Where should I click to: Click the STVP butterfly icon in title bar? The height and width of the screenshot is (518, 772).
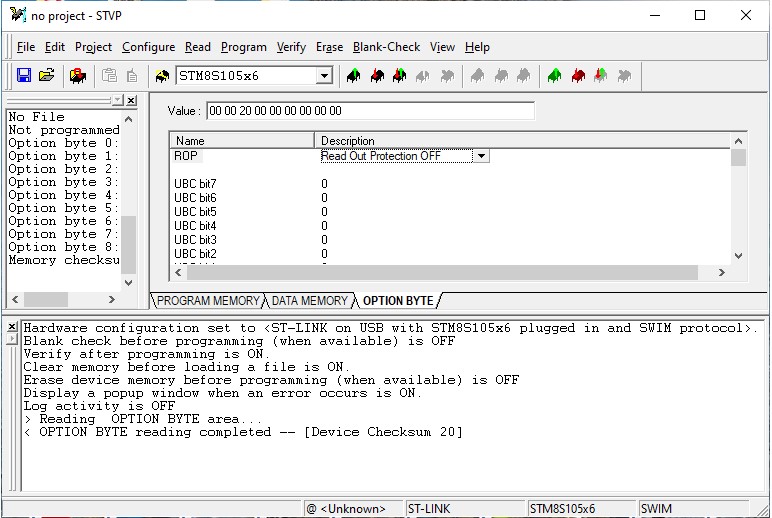[x=18, y=15]
